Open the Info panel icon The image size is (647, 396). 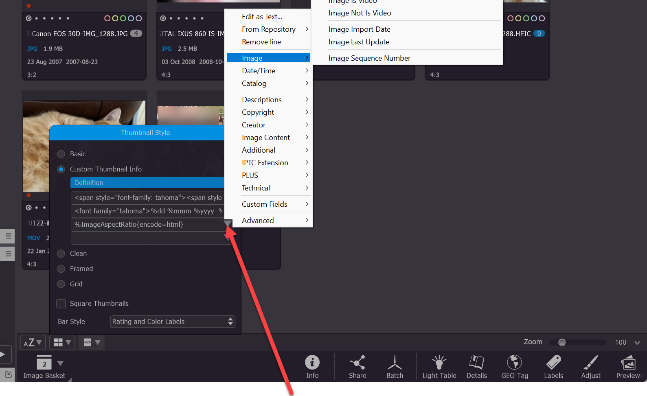click(312, 363)
